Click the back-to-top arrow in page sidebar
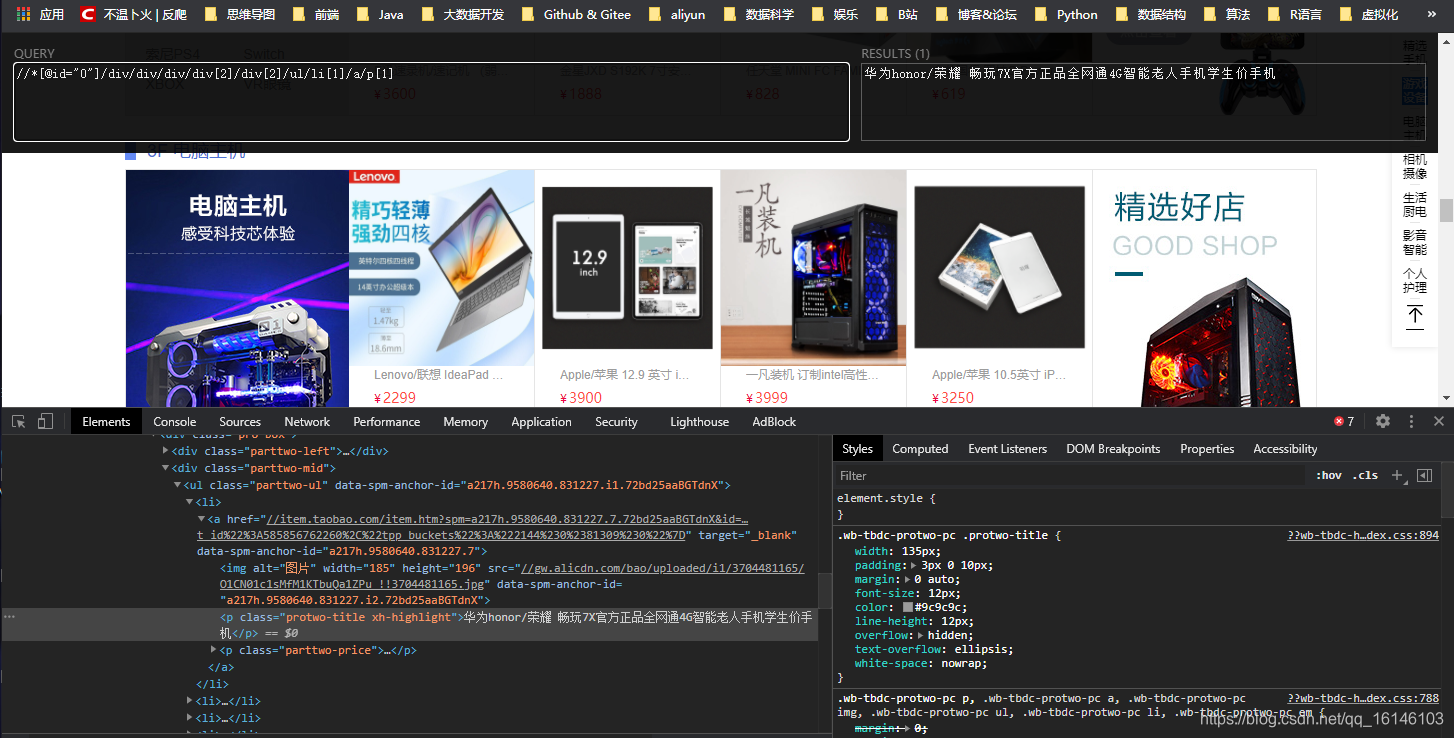The width and height of the screenshot is (1454, 738). click(x=1415, y=316)
